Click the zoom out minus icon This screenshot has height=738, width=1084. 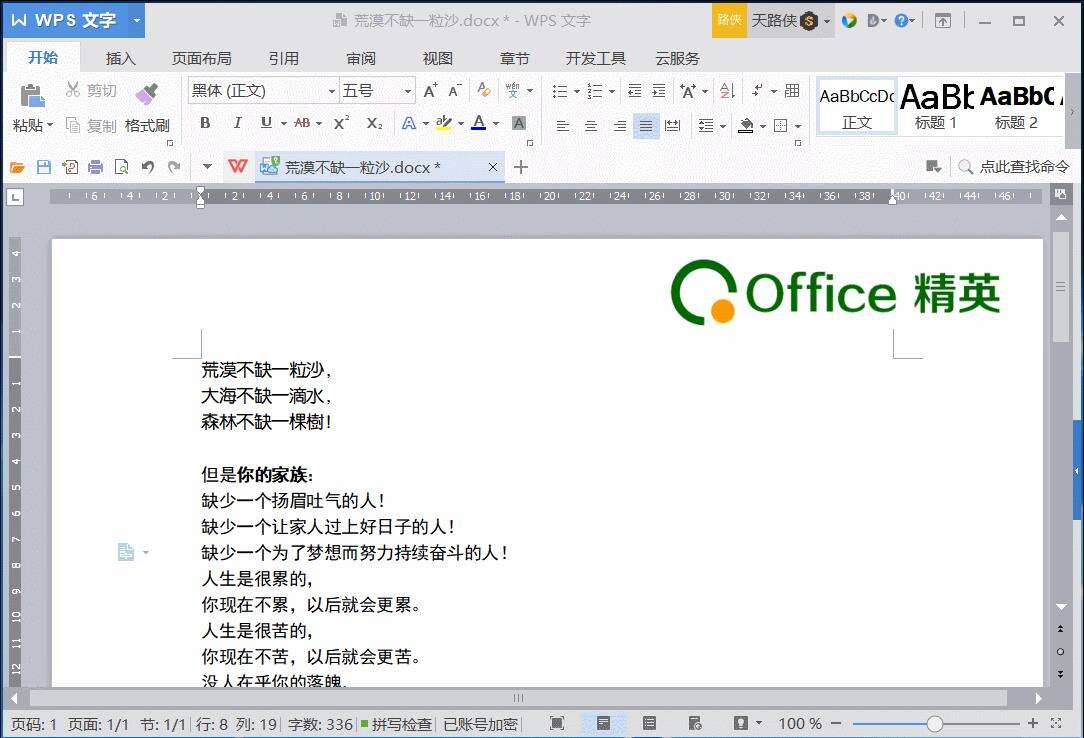coord(835,723)
